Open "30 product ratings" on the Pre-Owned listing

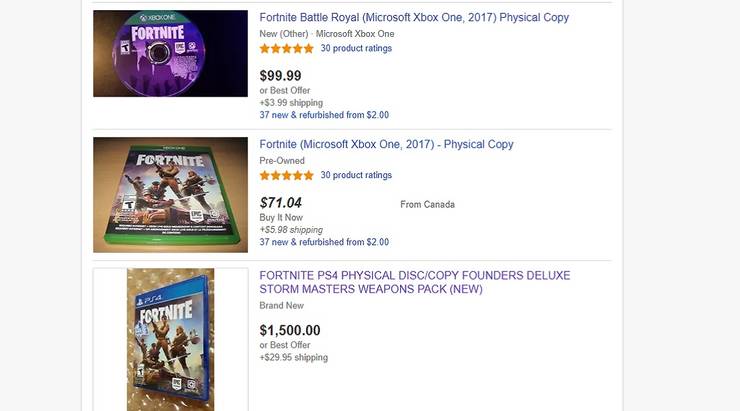(x=356, y=175)
